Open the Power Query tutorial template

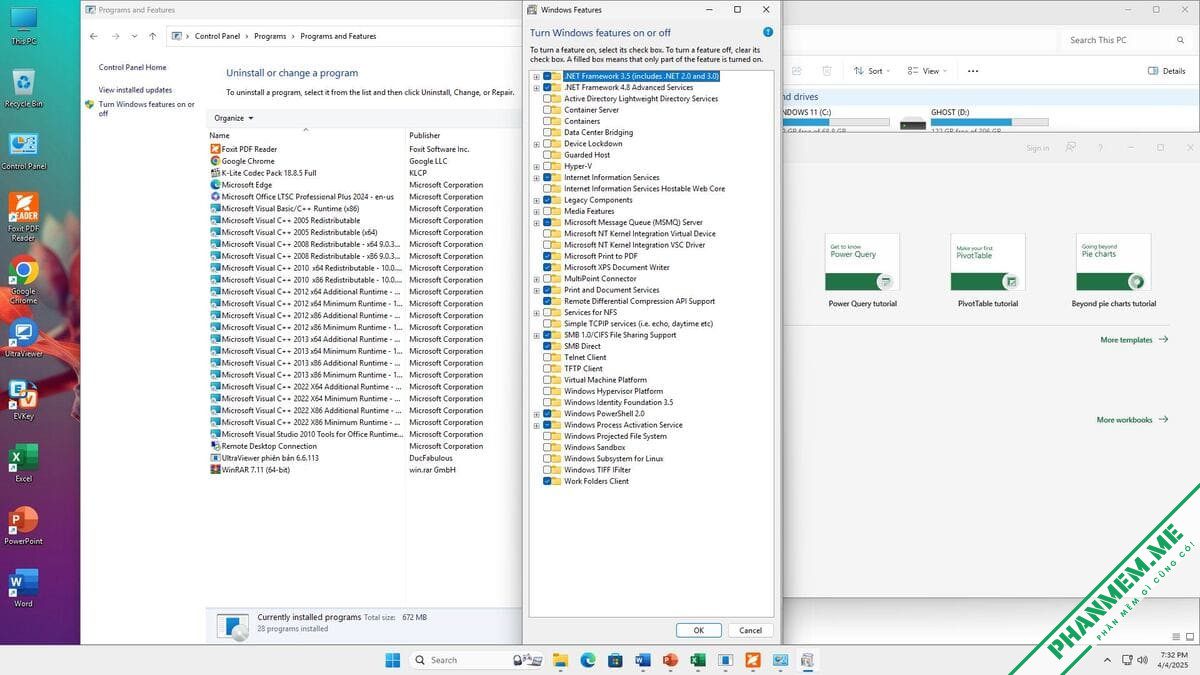(x=862, y=271)
